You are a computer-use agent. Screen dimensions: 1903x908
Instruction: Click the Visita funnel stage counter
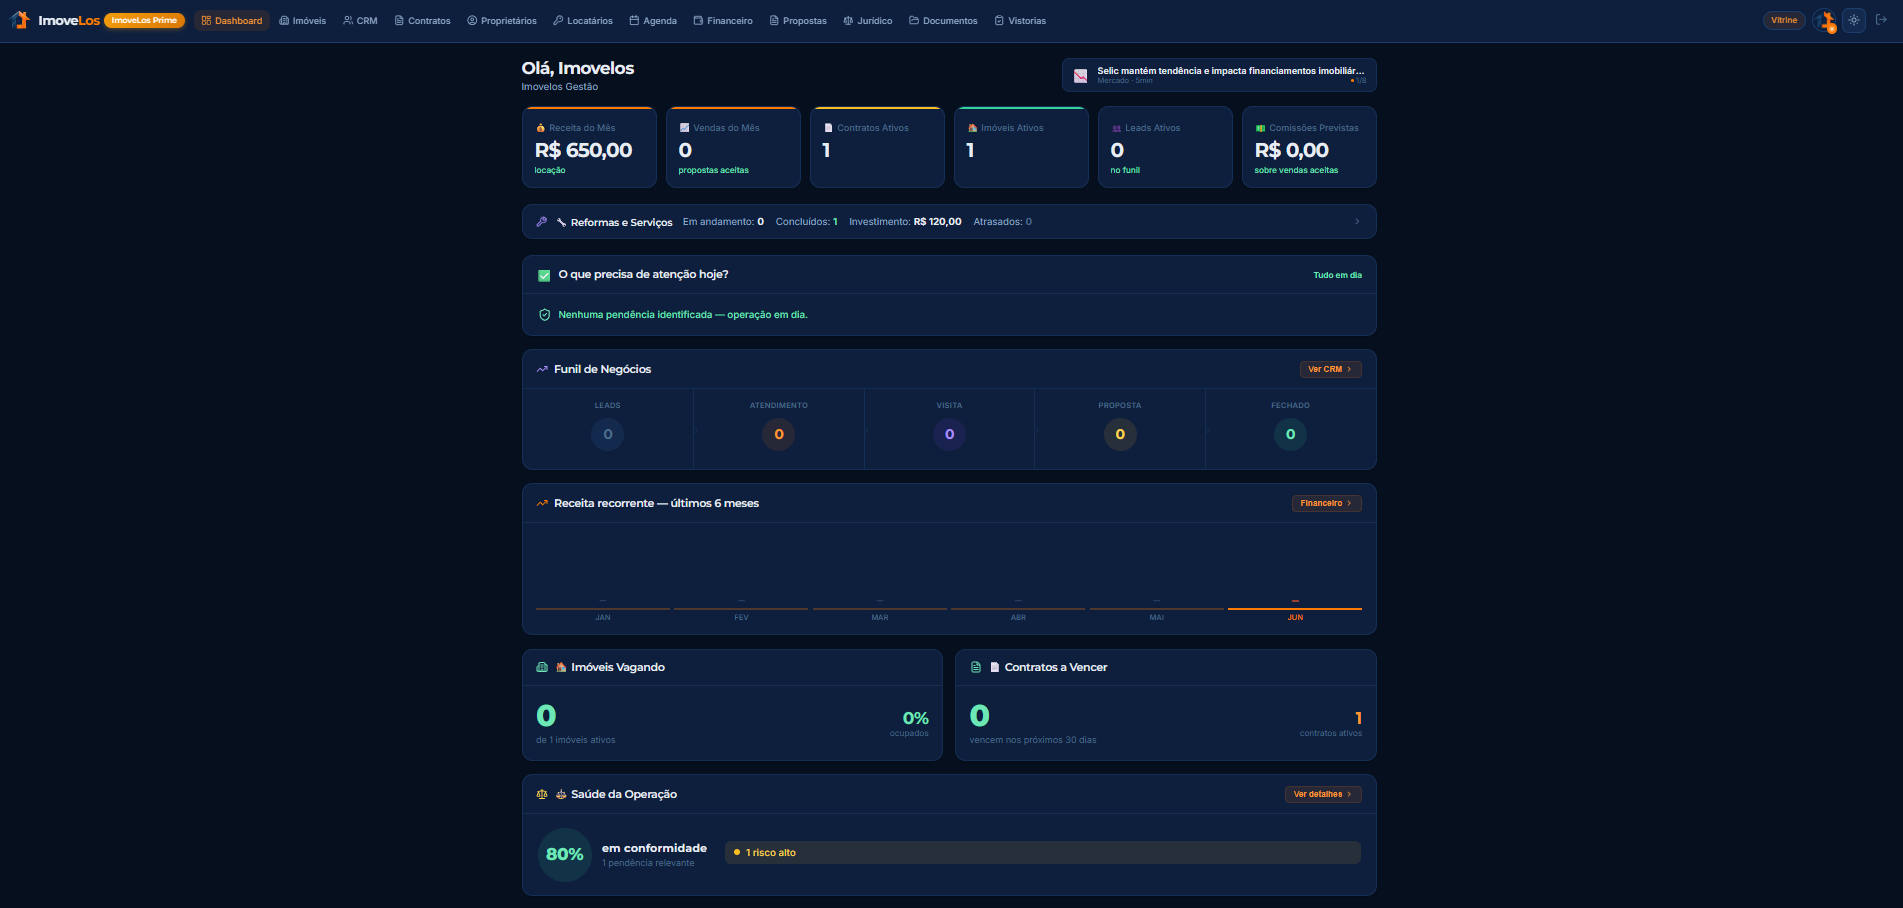(x=949, y=434)
